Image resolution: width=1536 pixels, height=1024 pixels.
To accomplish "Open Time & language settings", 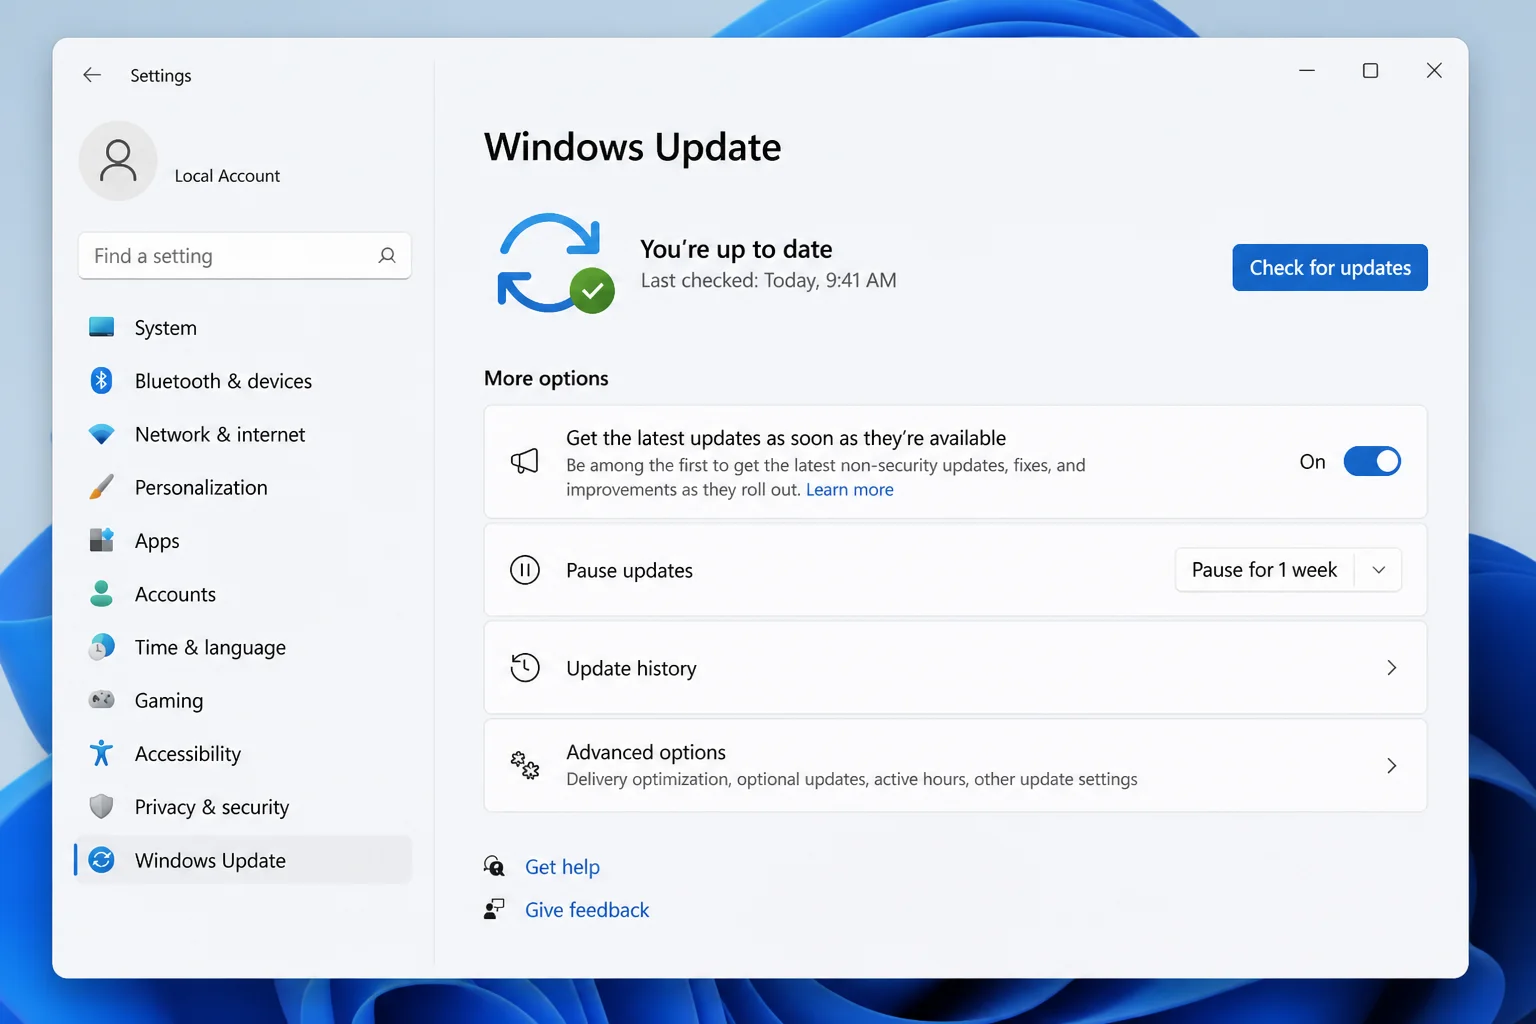I will tap(210, 647).
